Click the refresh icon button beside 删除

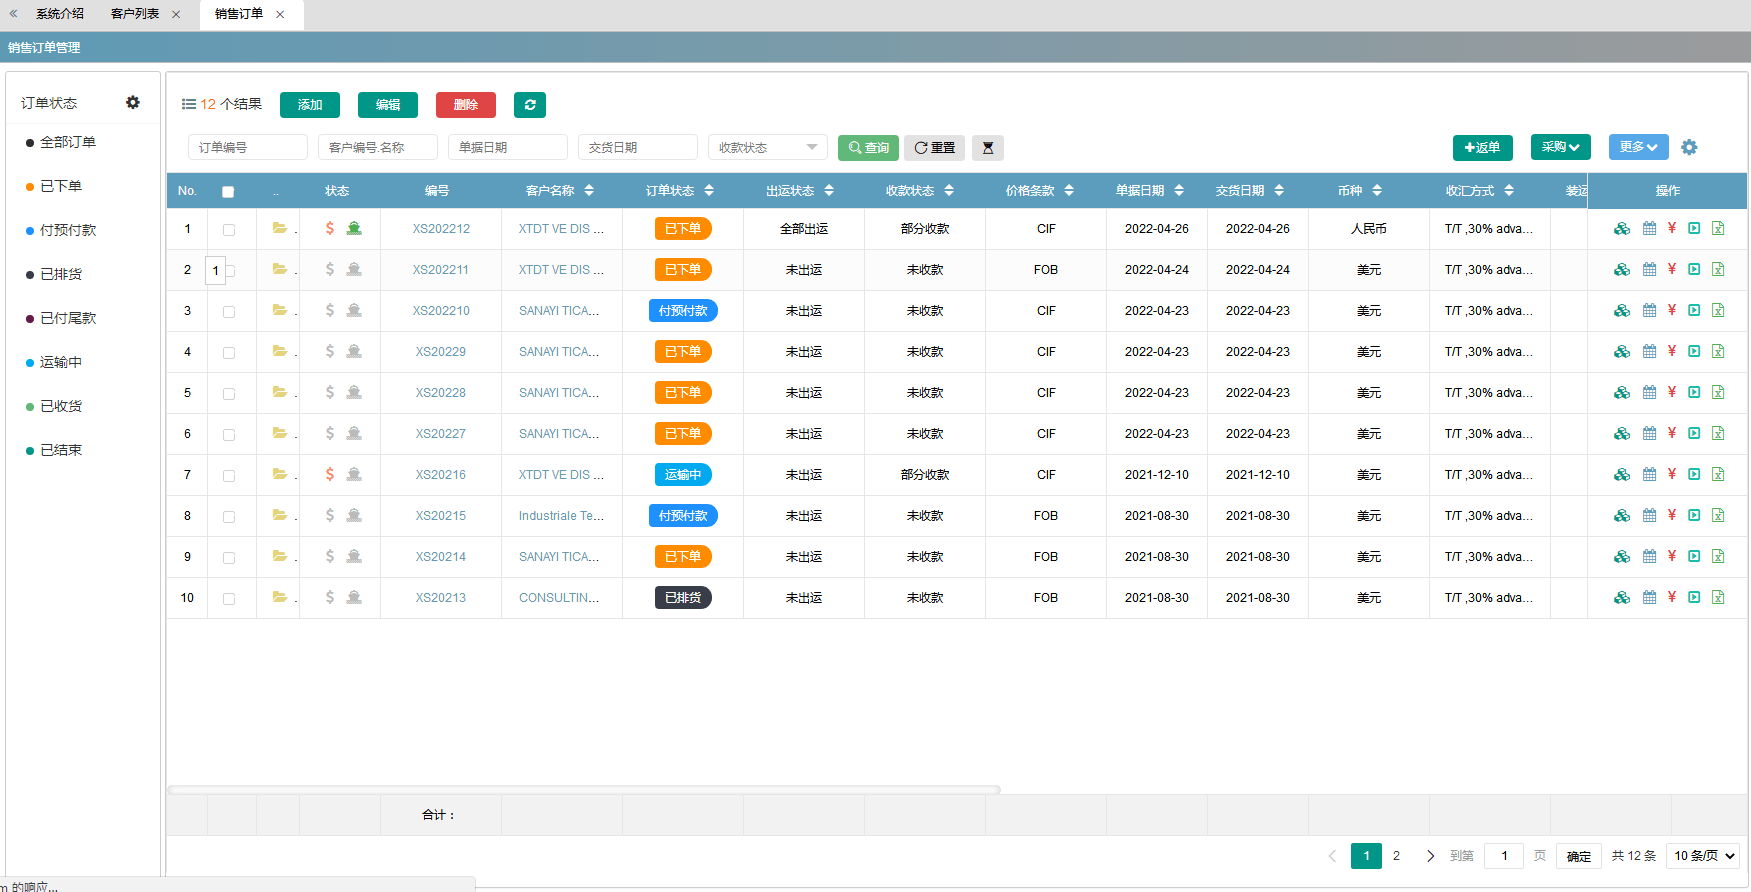pos(529,105)
